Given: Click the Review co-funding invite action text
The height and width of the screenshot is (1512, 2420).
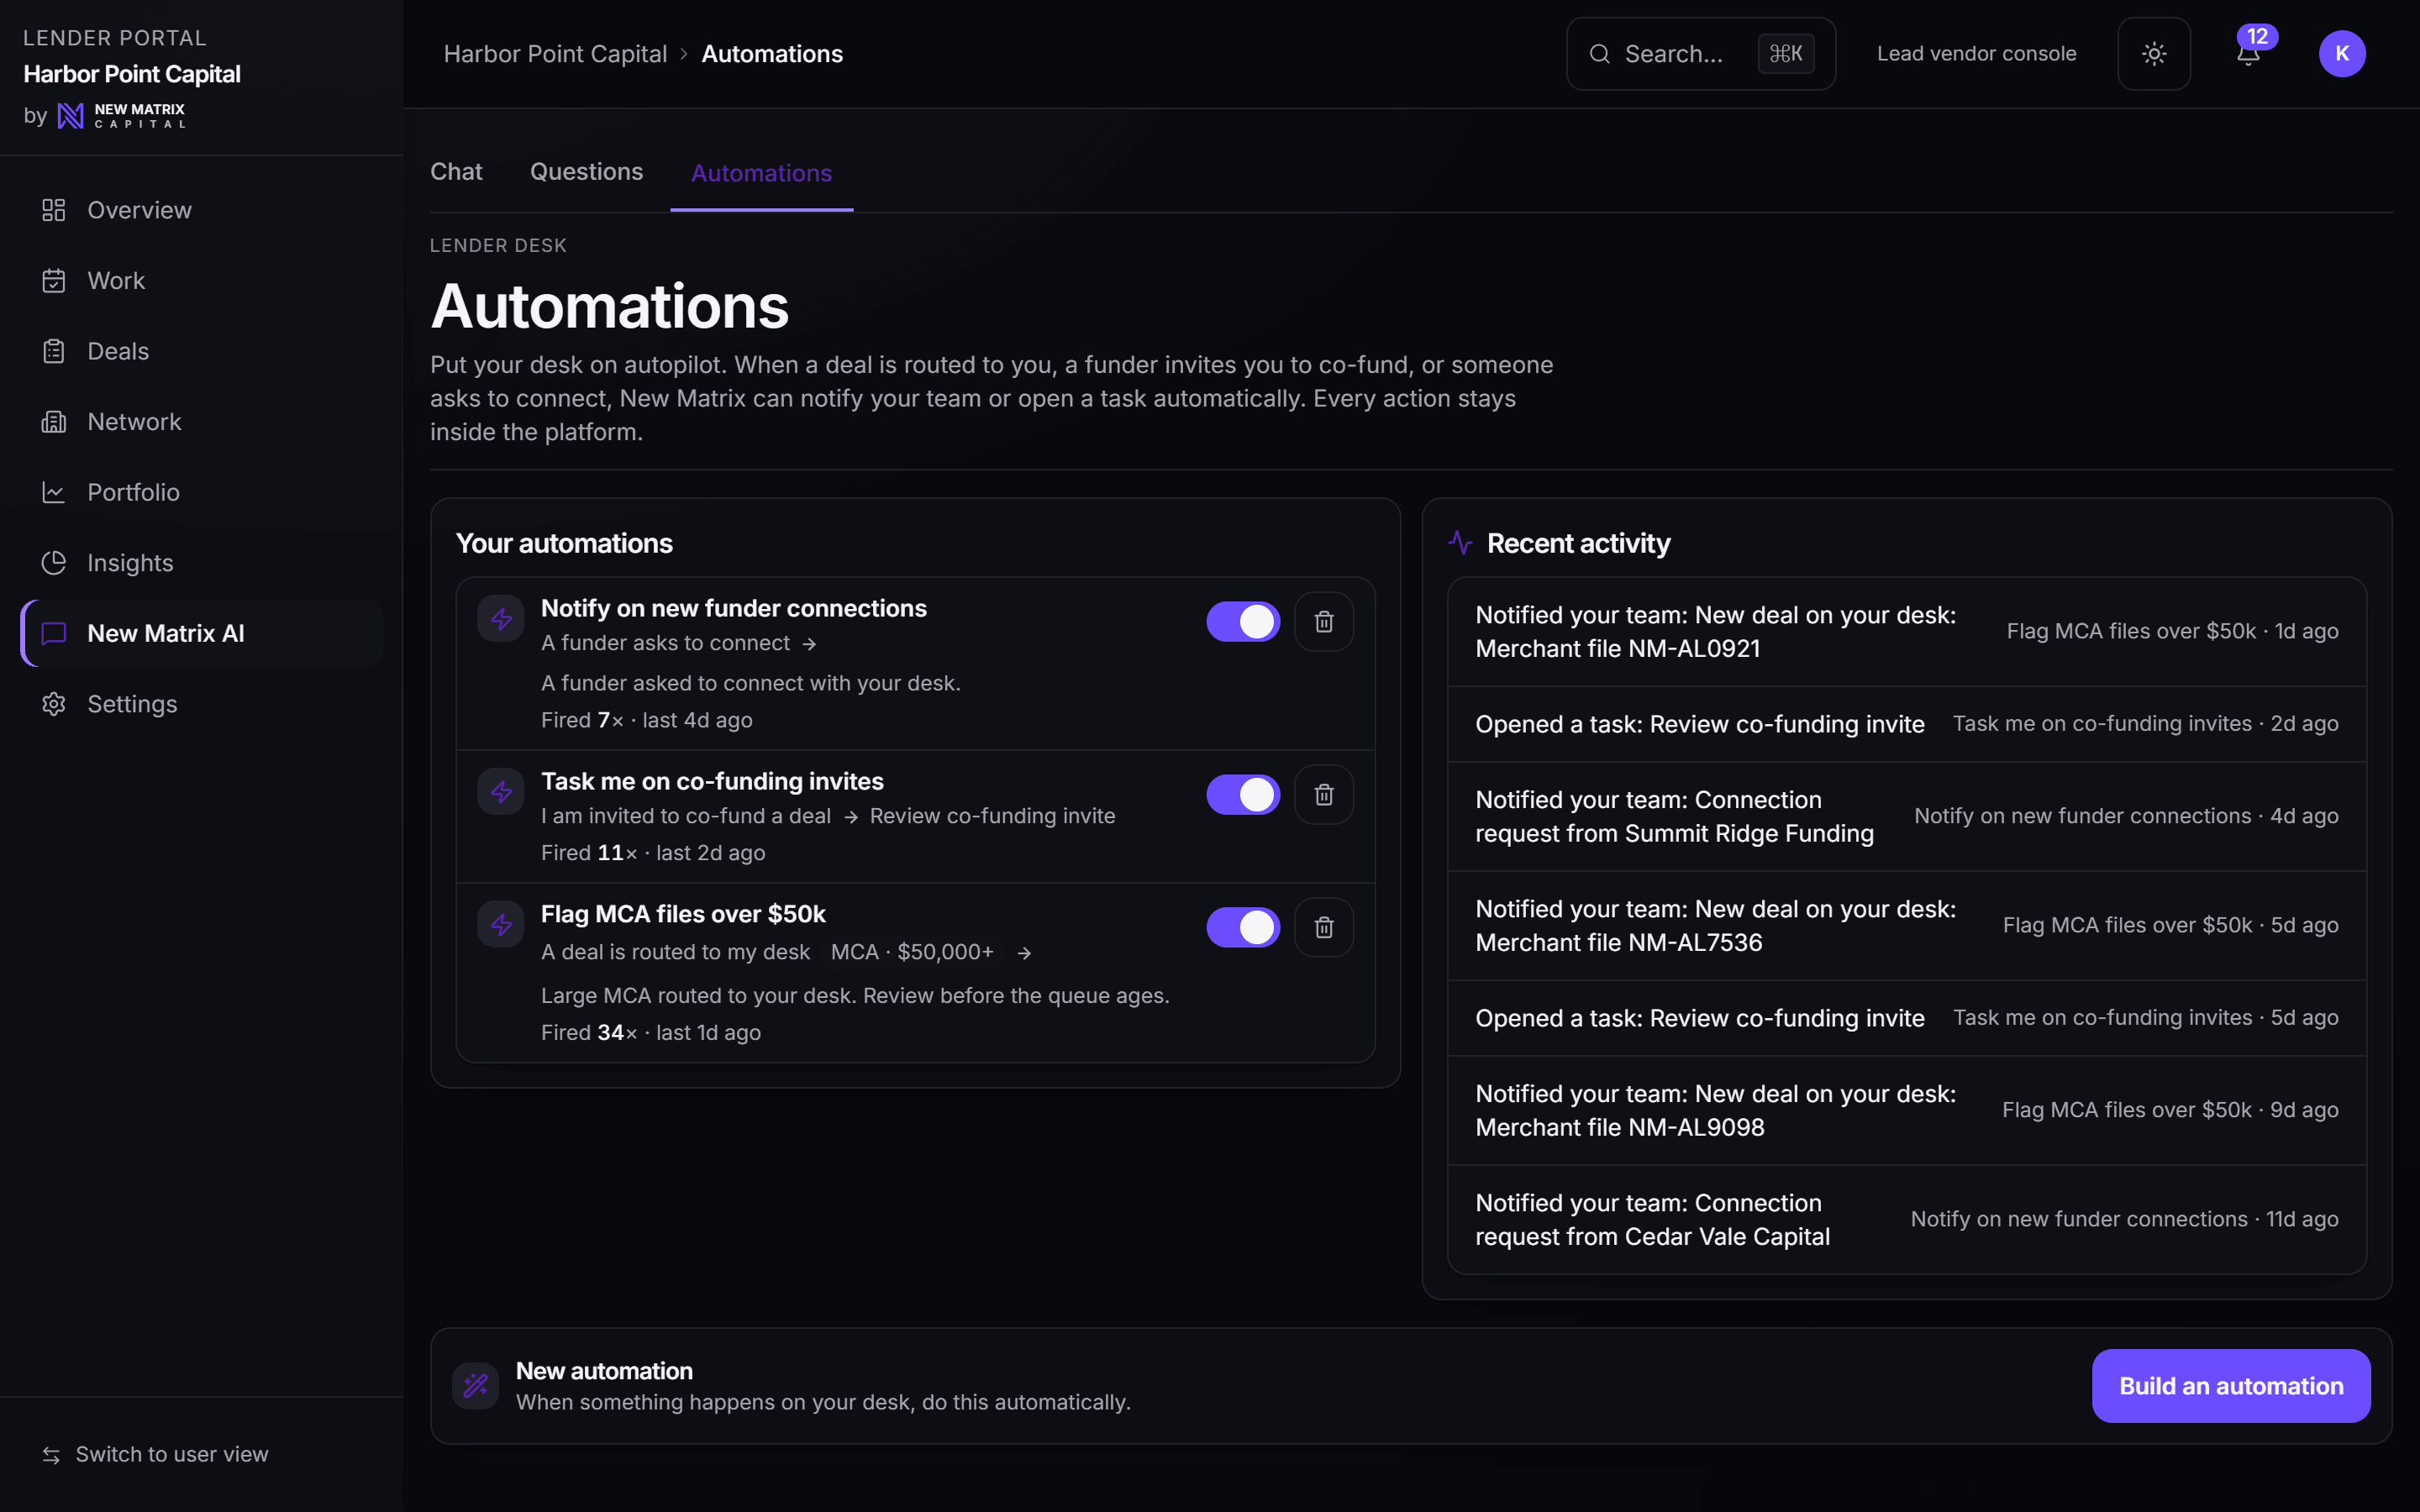Looking at the screenshot, I should click(x=992, y=816).
